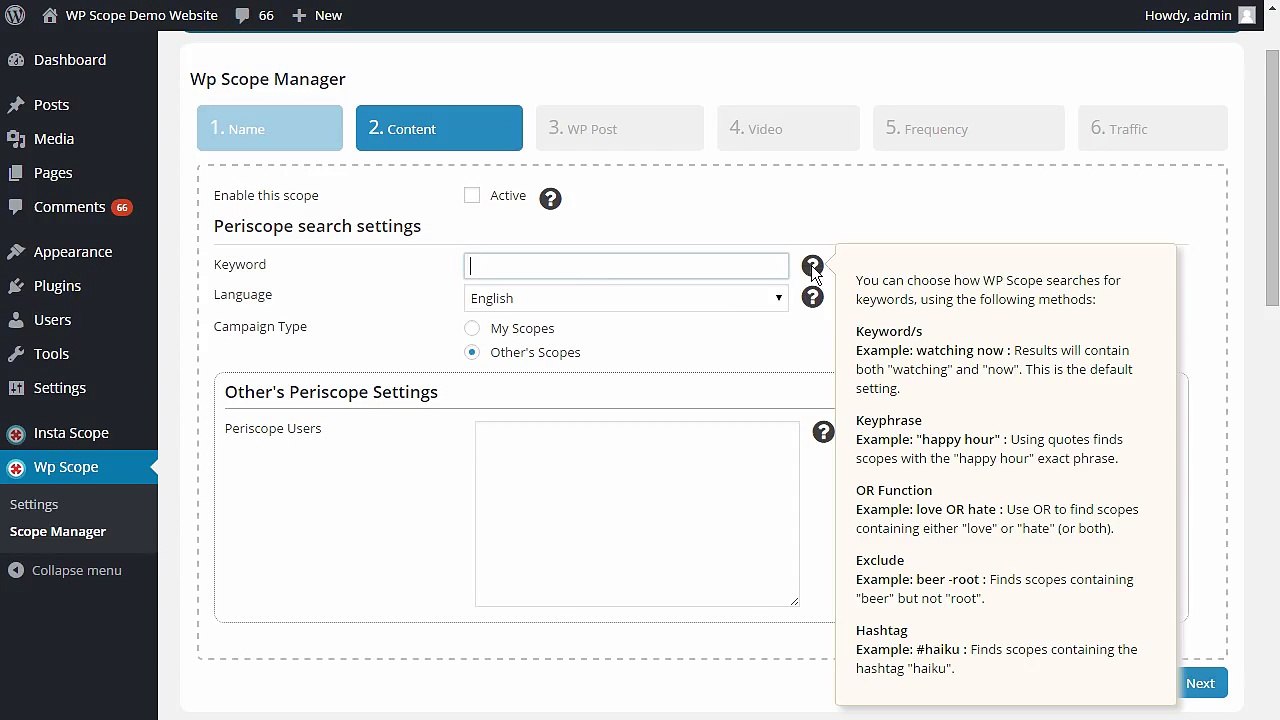Click Howdy, admin account link
The image size is (1280, 720).
tap(1188, 15)
